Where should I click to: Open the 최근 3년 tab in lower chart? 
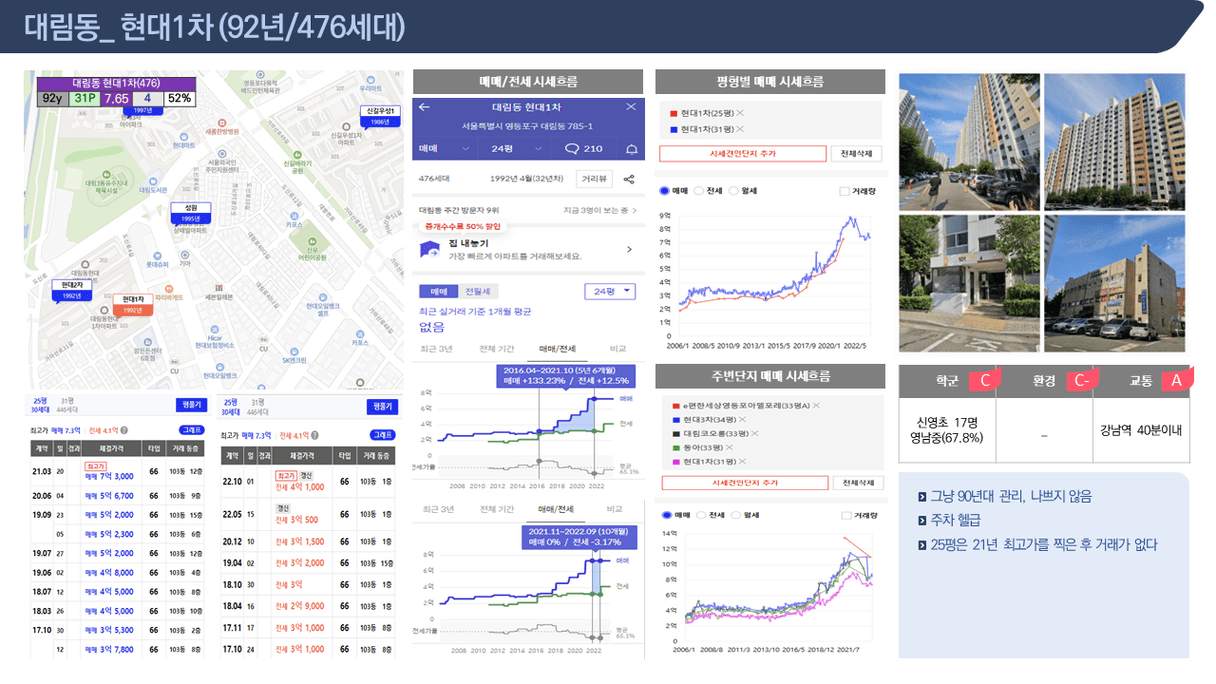pos(438,509)
